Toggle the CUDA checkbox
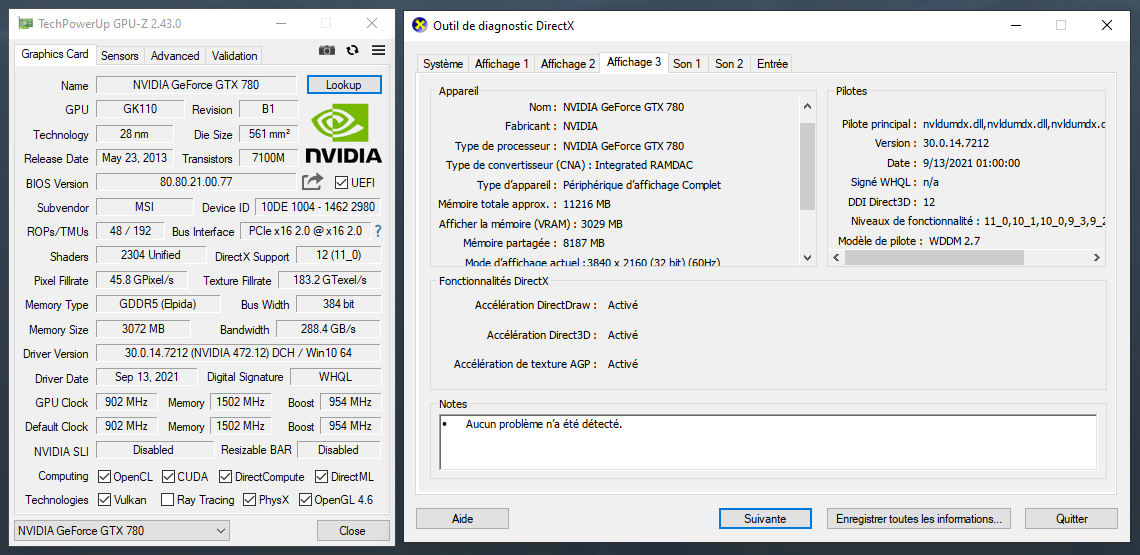The image size is (1140, 555). [x=168, y=476]
